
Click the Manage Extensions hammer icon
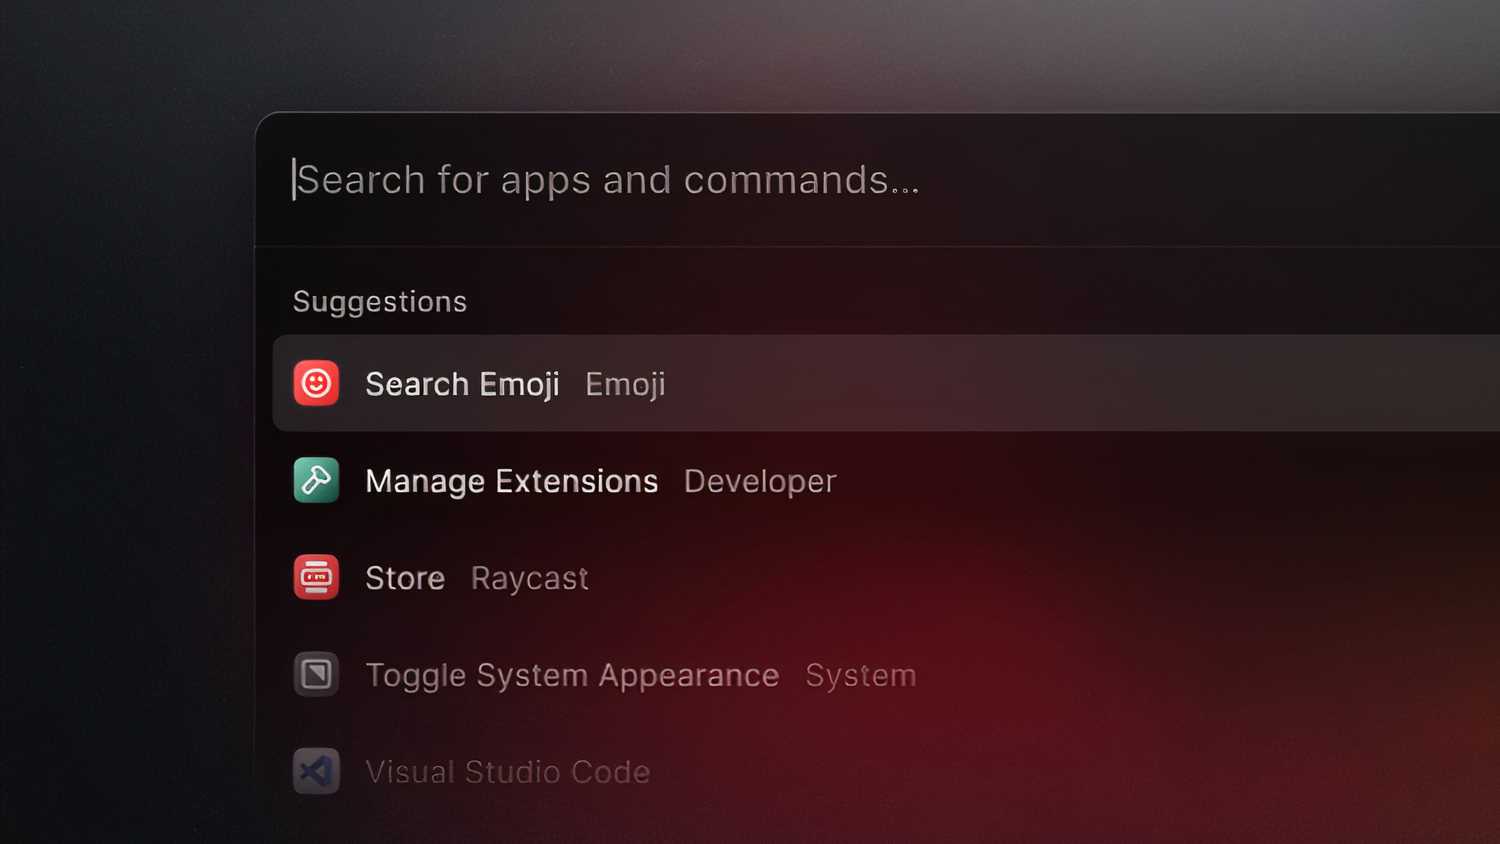pos(315,480)
